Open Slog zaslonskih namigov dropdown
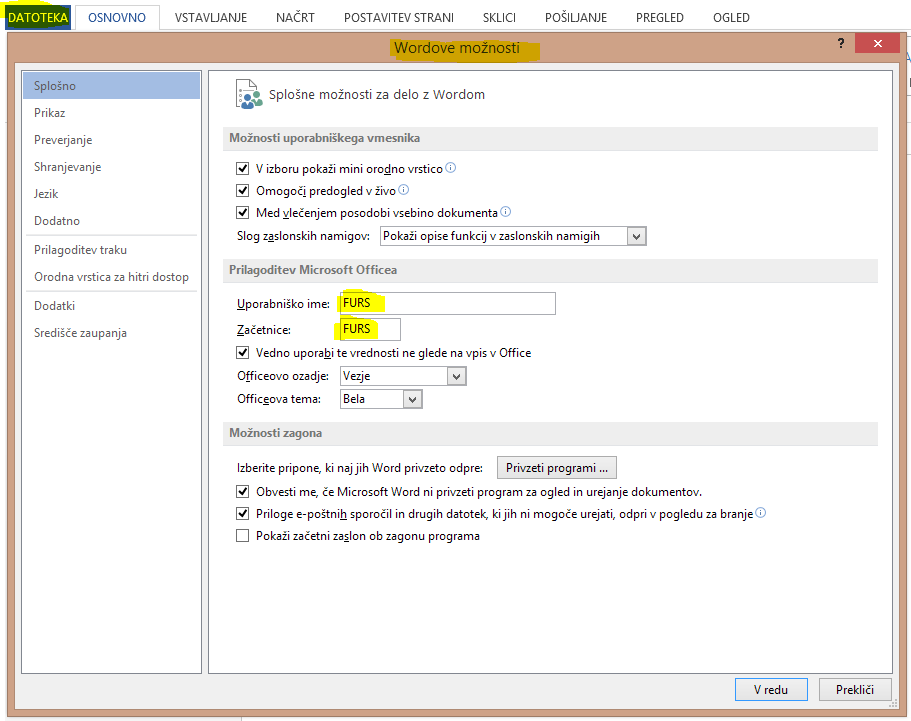Viewport: 911px width, 721px height. point(513,236)
